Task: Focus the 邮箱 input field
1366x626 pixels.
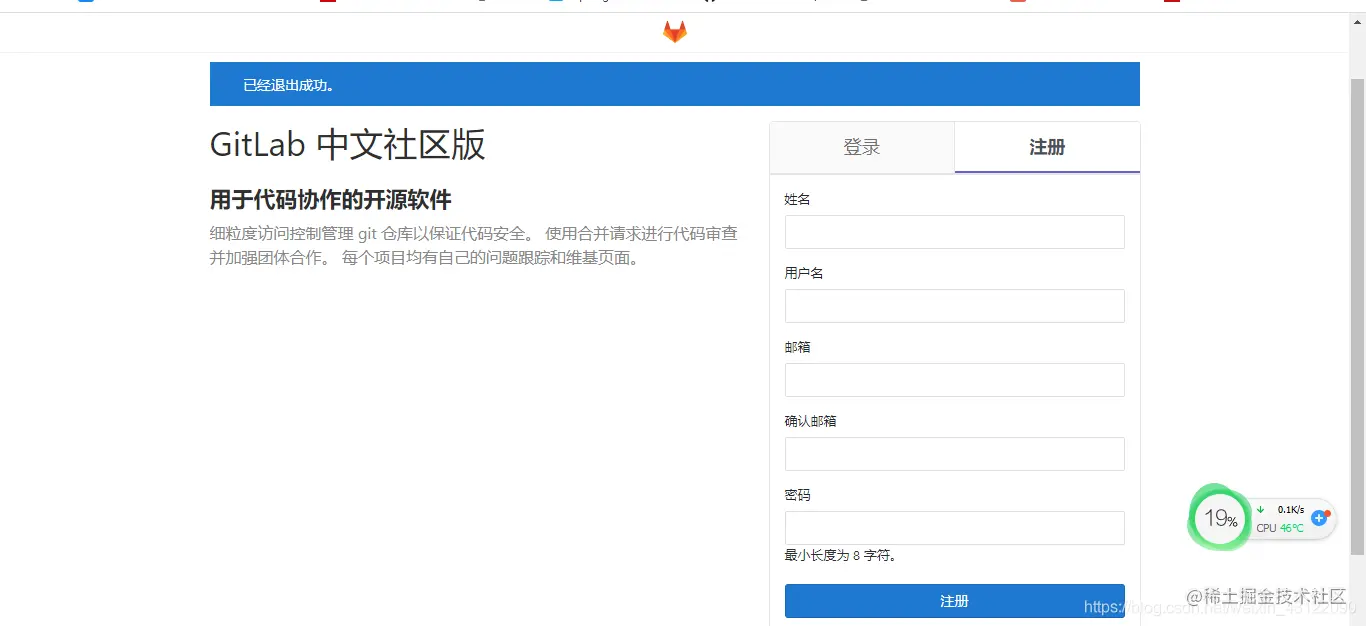Action: pyautogui.click(x=955, y=380)
